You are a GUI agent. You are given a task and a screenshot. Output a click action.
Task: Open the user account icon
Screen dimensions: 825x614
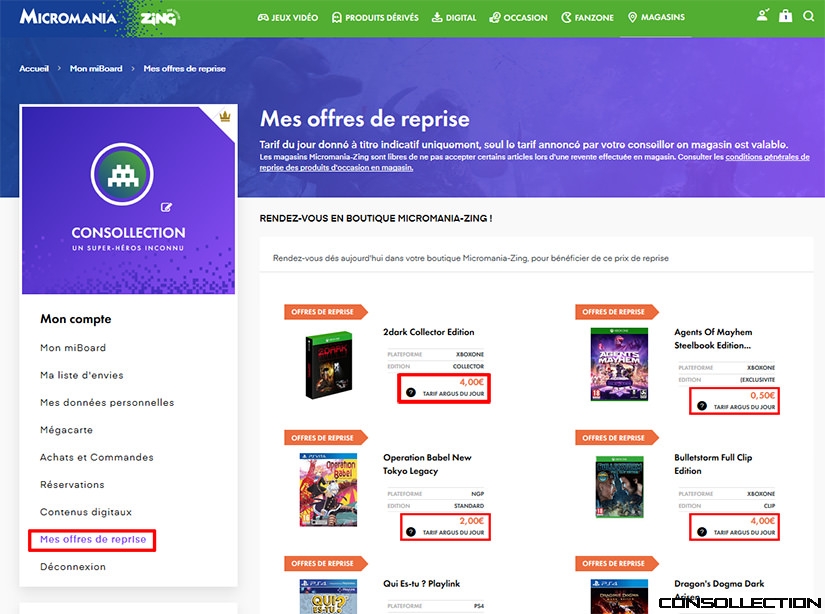pyautogui.click(x=762, y=15)
